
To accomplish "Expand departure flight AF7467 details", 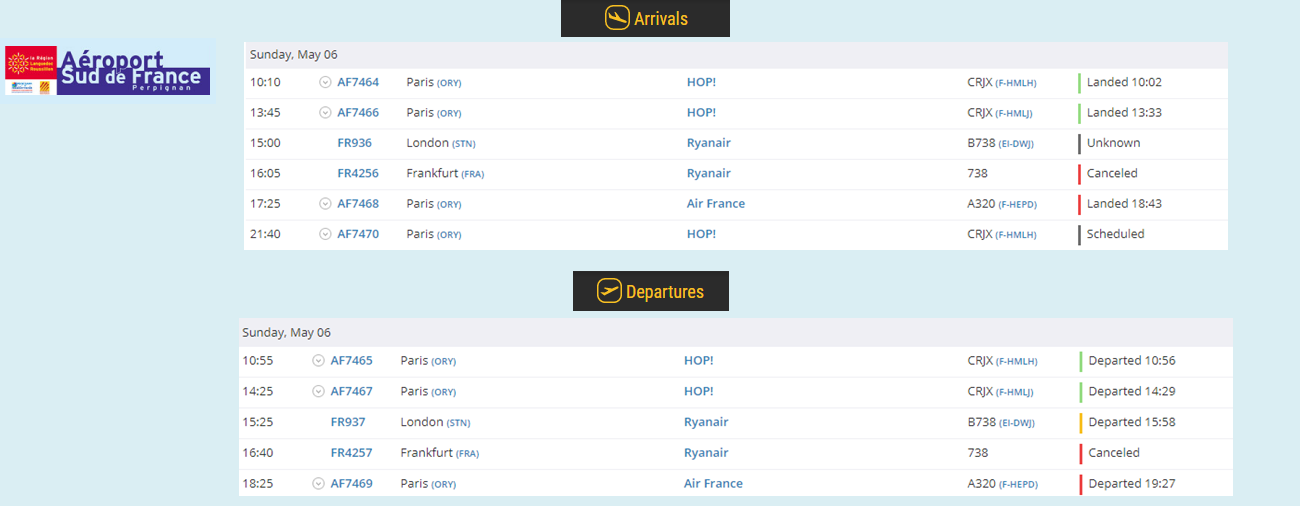I will [x=318, y=392].
